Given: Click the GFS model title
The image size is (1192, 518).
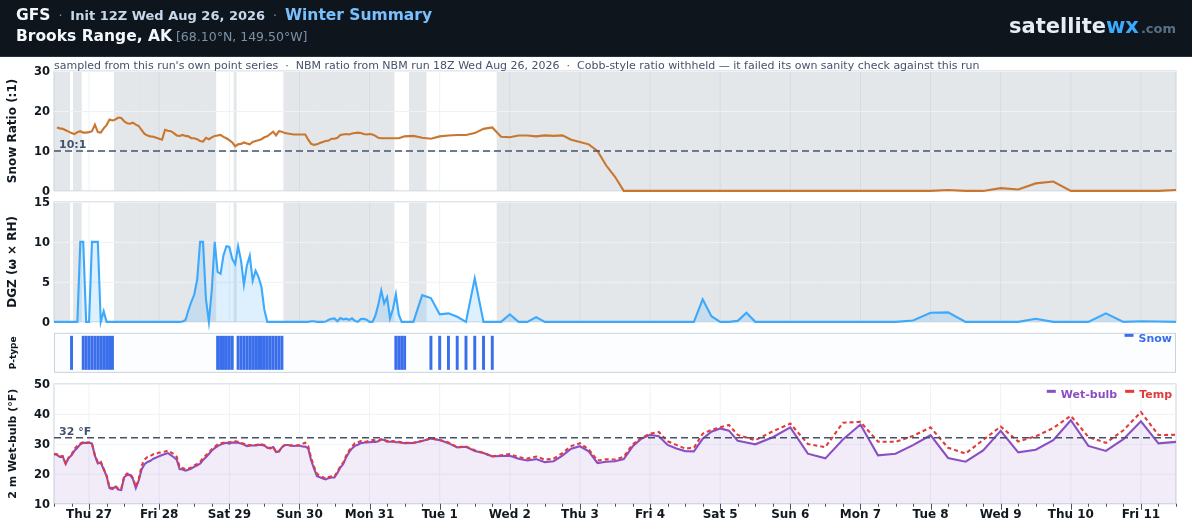Looking at the screenshot, I should (33, 15).
